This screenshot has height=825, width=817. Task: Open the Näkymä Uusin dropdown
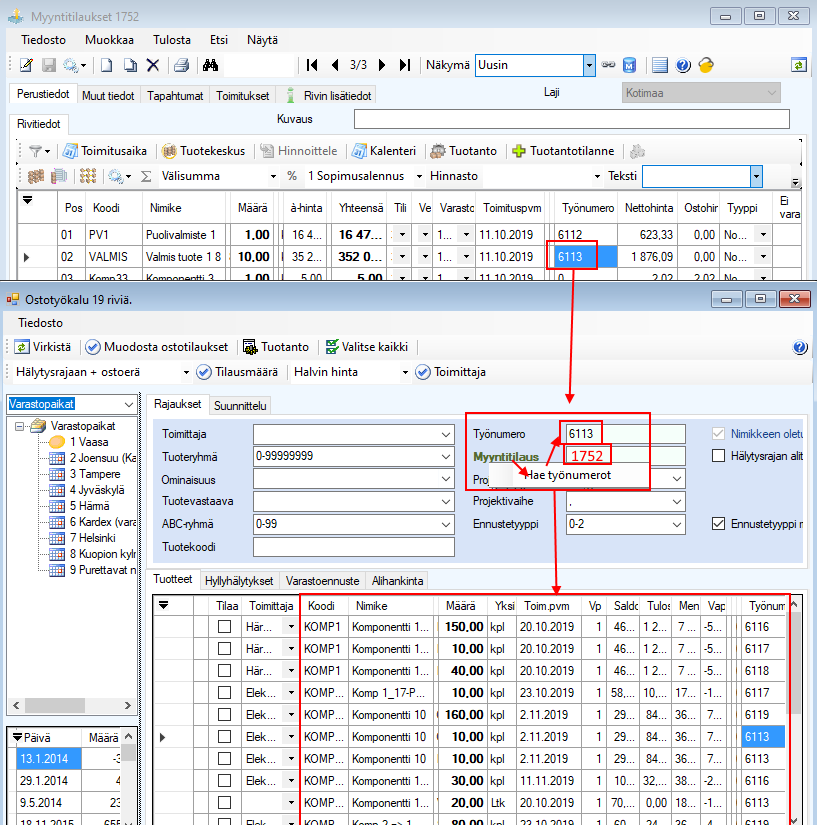tap(589, 65)
